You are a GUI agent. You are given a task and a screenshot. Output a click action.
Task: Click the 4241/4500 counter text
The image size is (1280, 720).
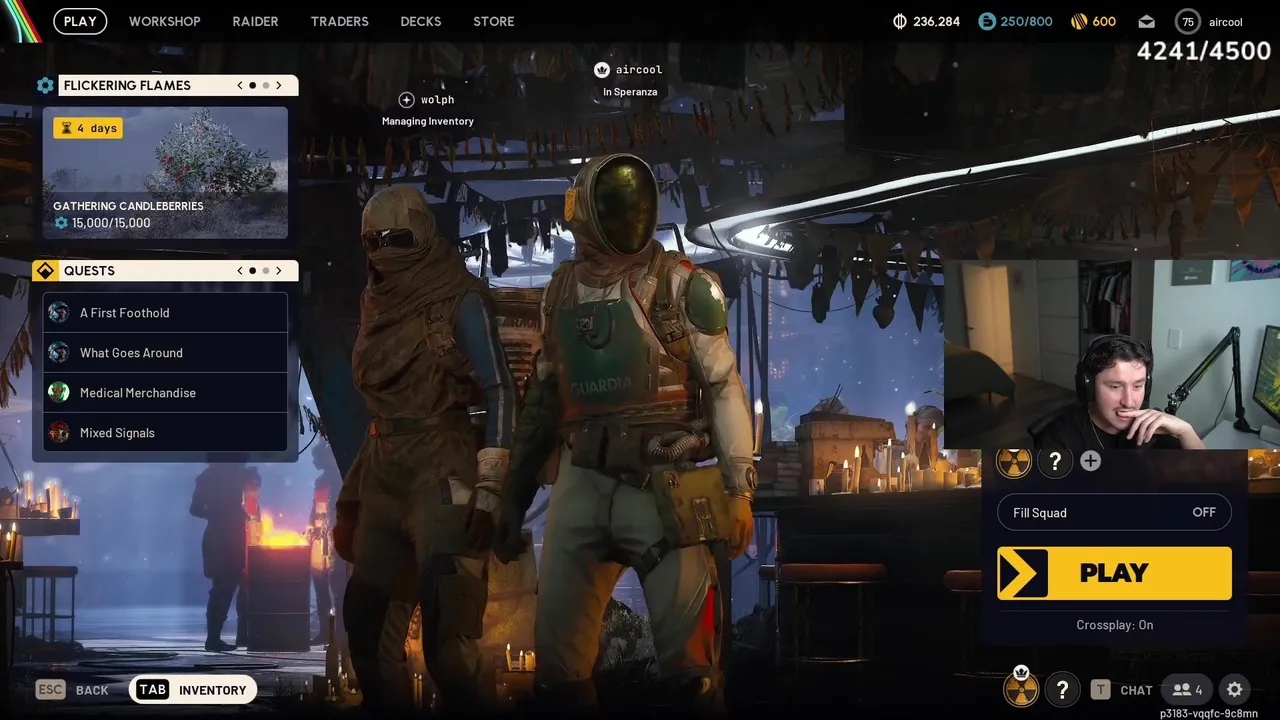[x=1204, y=51]
